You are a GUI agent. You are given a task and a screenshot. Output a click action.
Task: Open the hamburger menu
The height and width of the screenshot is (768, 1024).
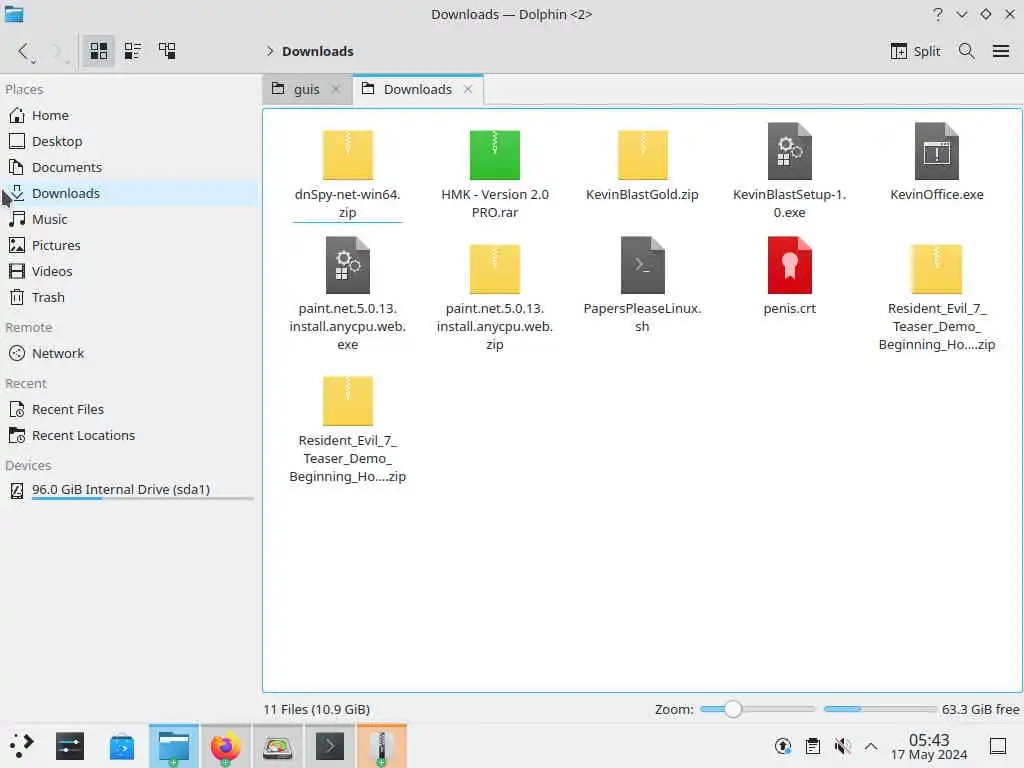coord(1000,51)
